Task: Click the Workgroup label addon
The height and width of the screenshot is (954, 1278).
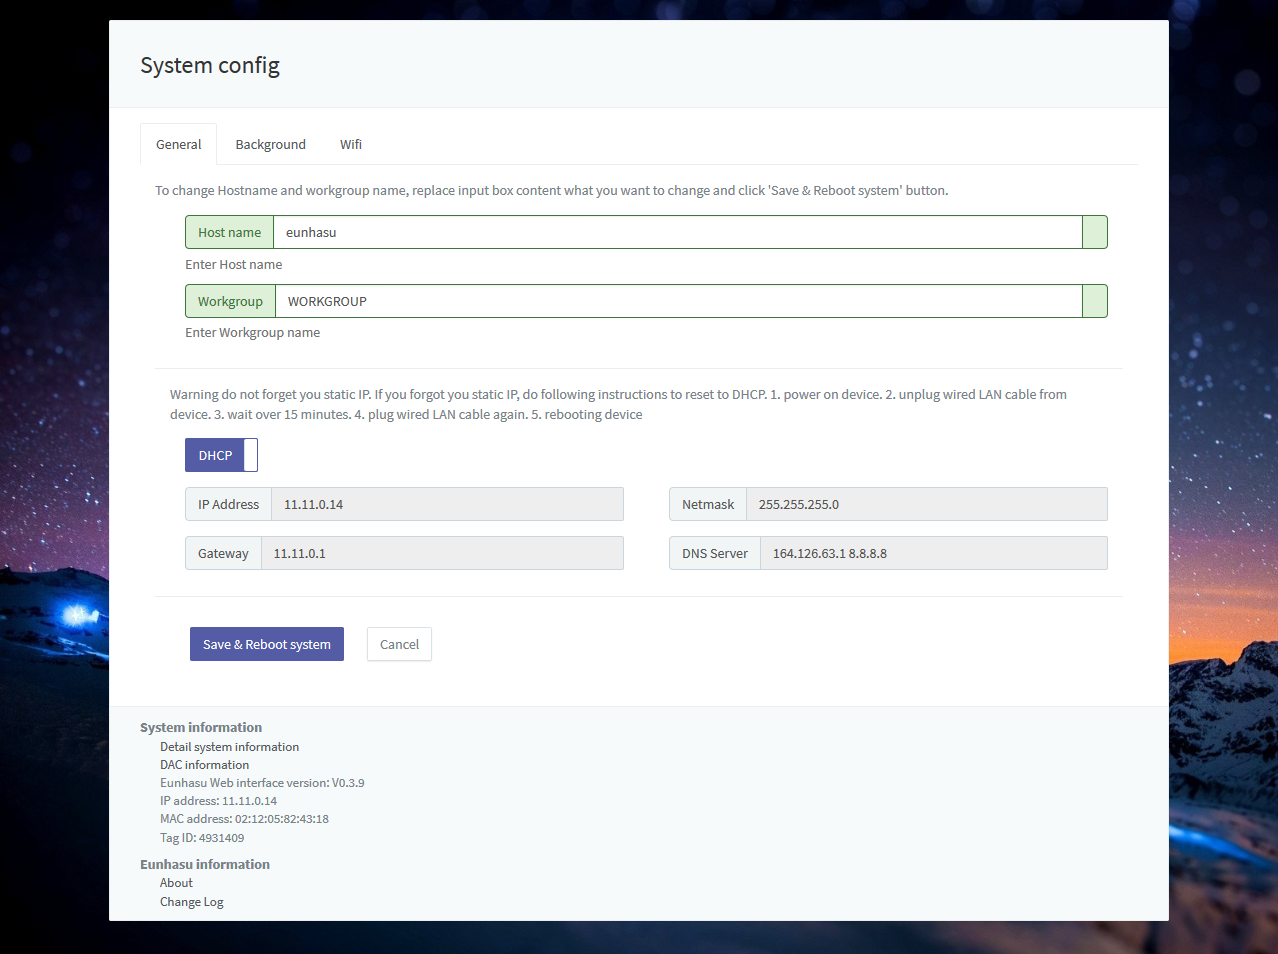Action: point(230,301)
